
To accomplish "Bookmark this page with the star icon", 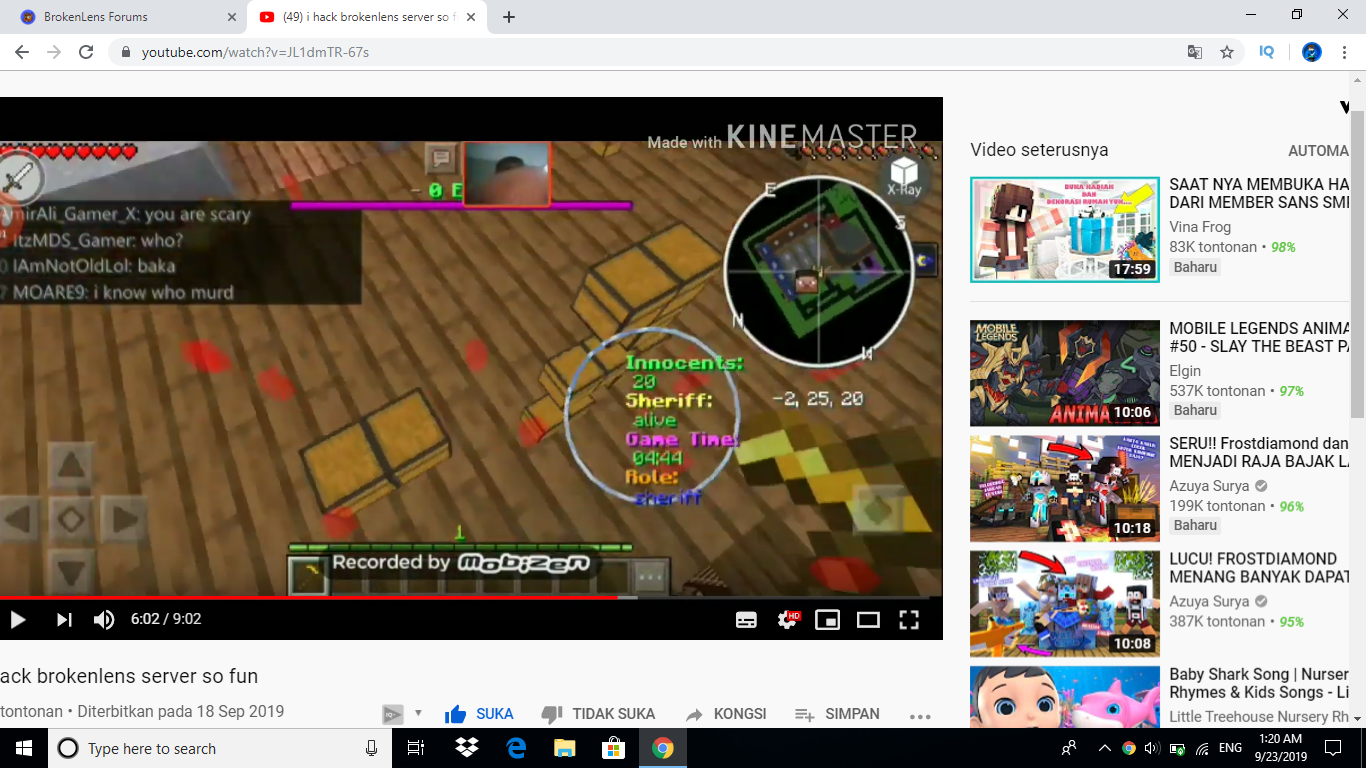I will tap(1227, 52).
